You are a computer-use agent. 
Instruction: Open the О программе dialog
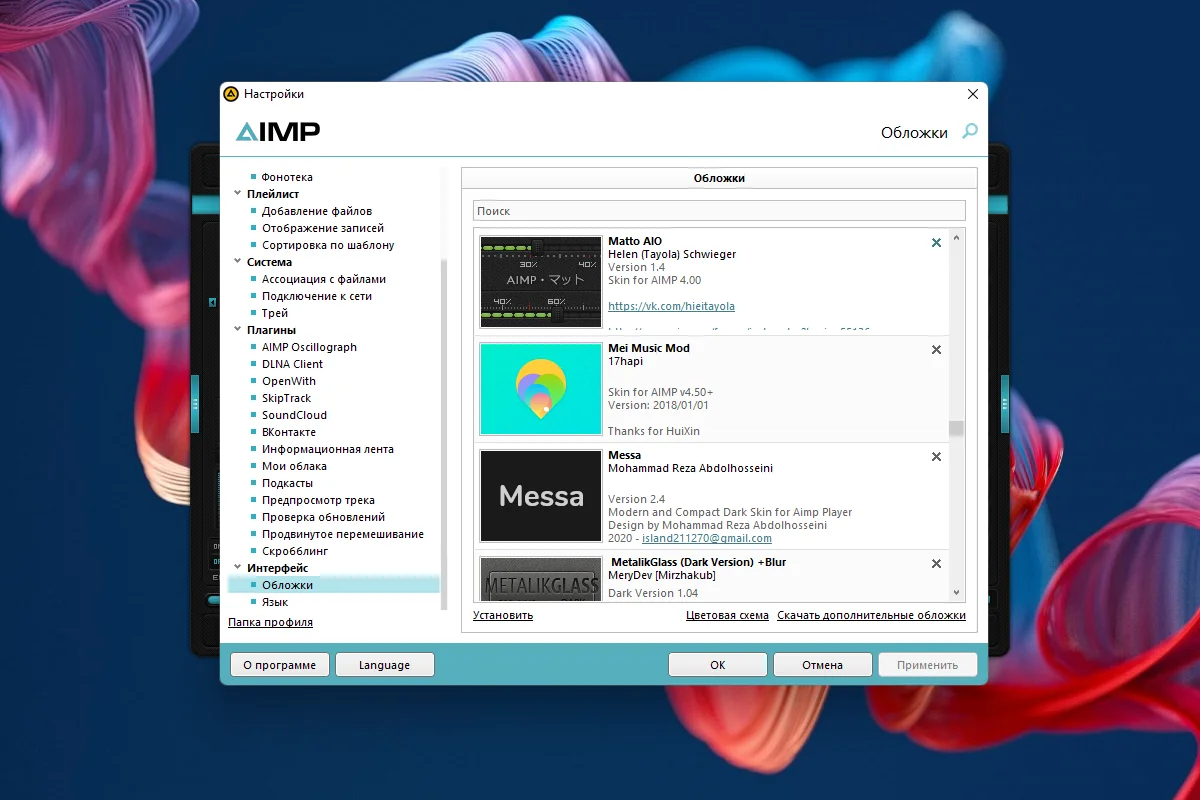pos(279,665)
